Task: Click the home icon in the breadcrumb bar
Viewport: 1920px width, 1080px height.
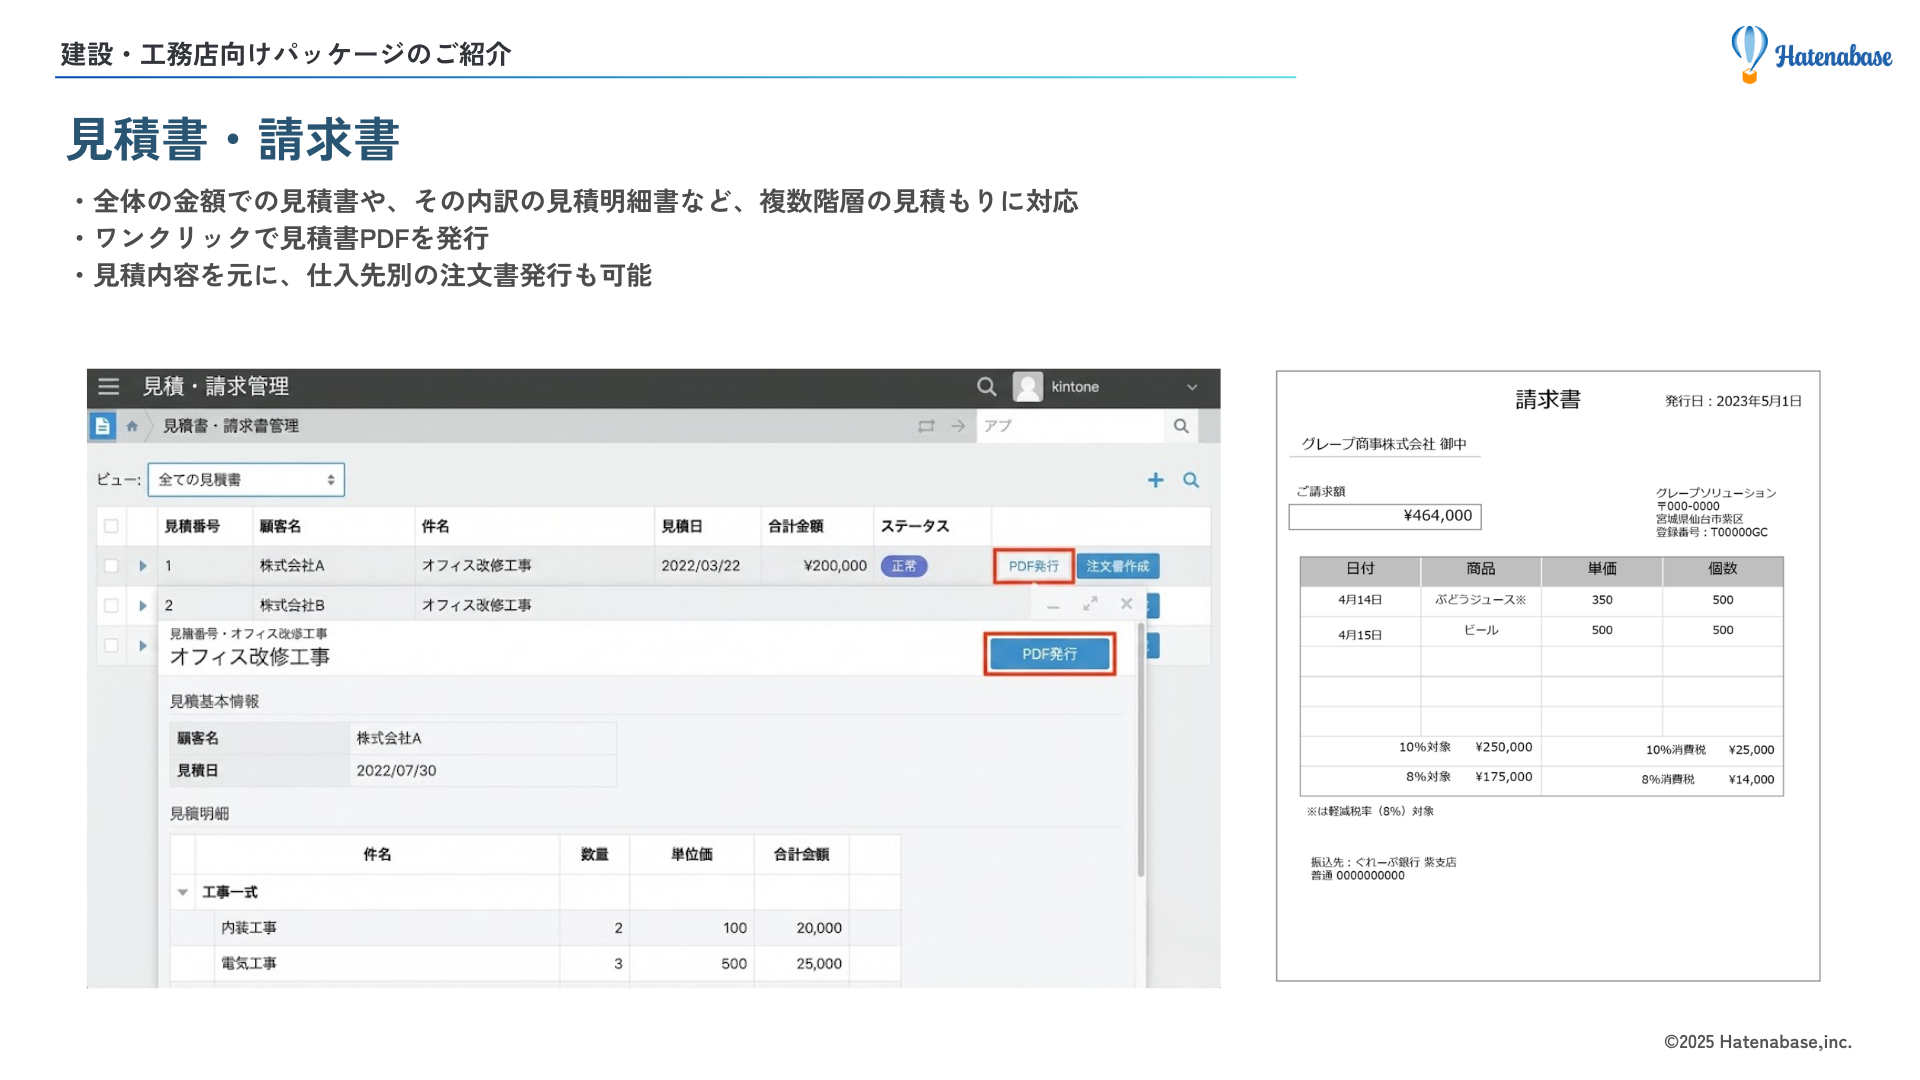Action: tap(133, 425)
